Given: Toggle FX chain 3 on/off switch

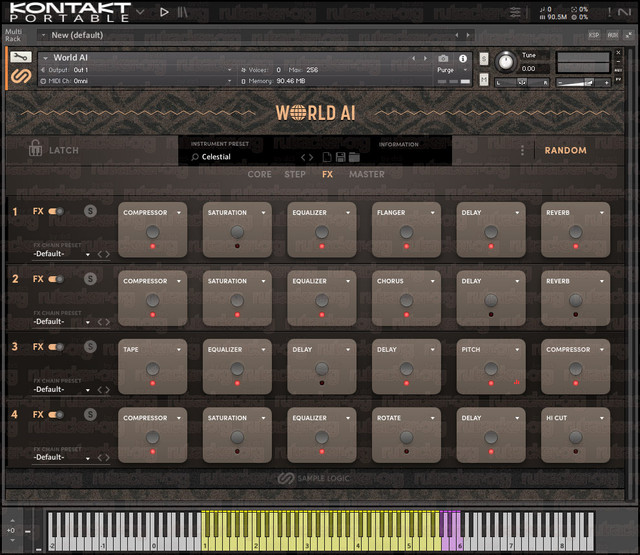Looking at the screenshot, I should coord(56,347).
